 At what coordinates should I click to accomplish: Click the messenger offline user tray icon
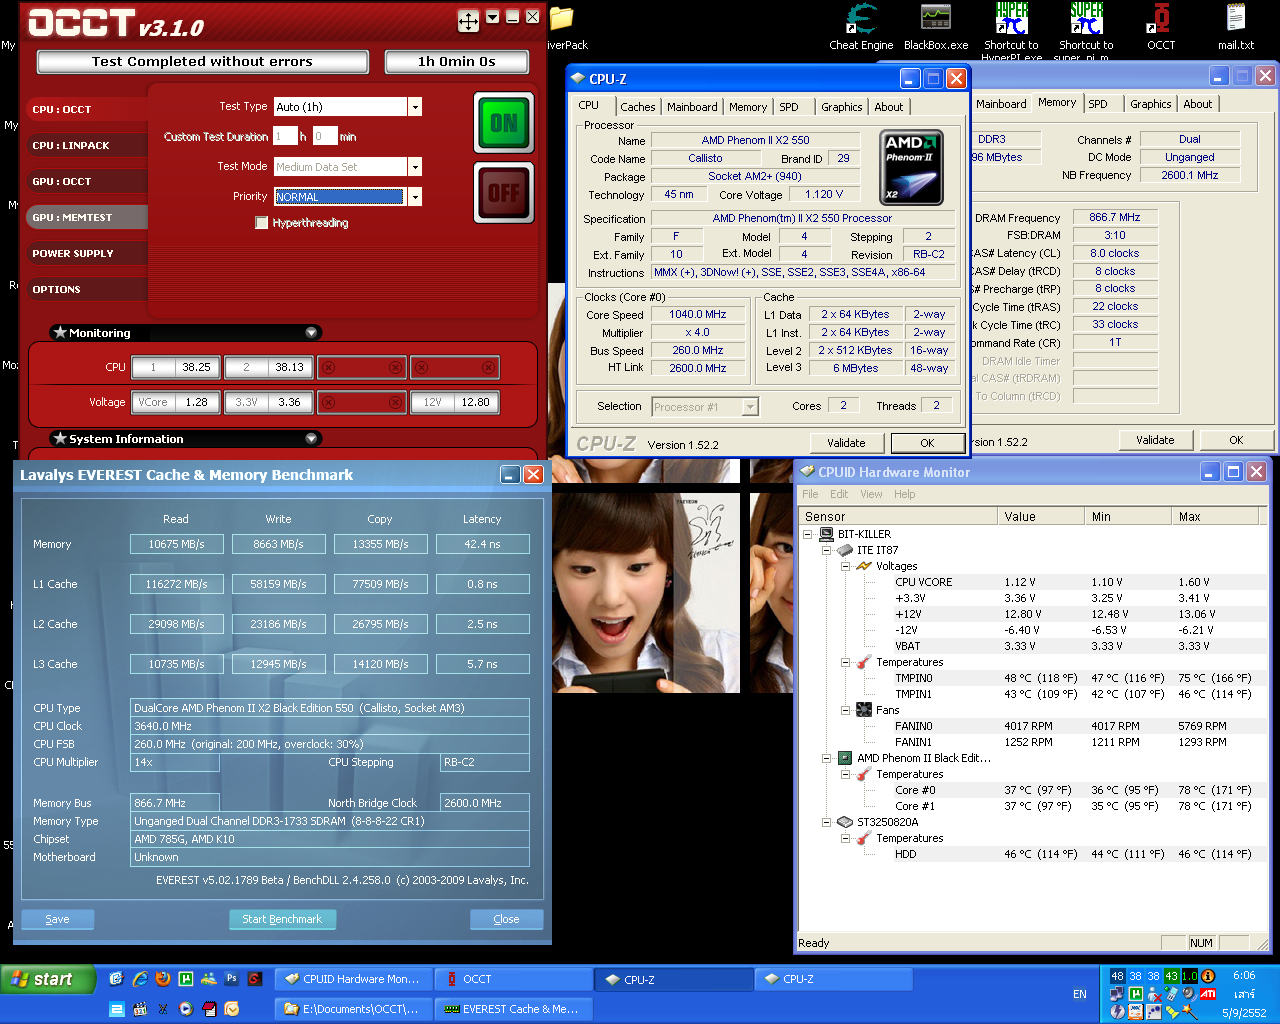pyautogui.click(x=1154, y=994)
